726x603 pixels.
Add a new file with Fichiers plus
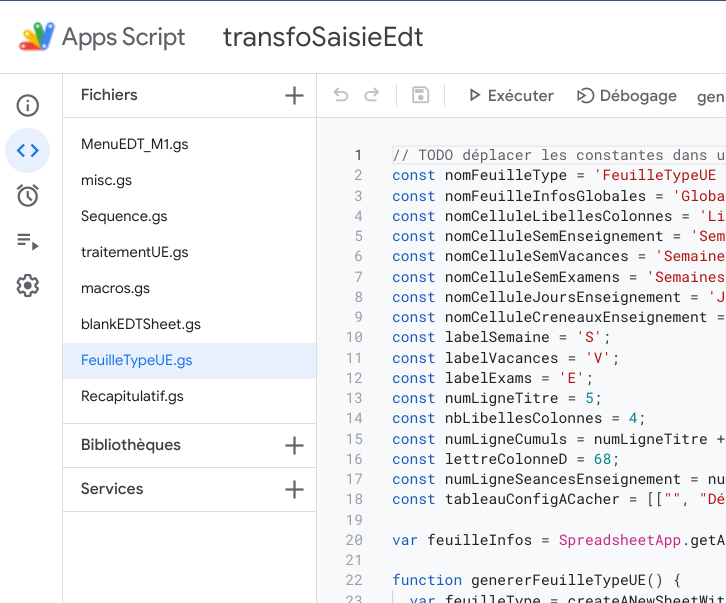(294, 95)
